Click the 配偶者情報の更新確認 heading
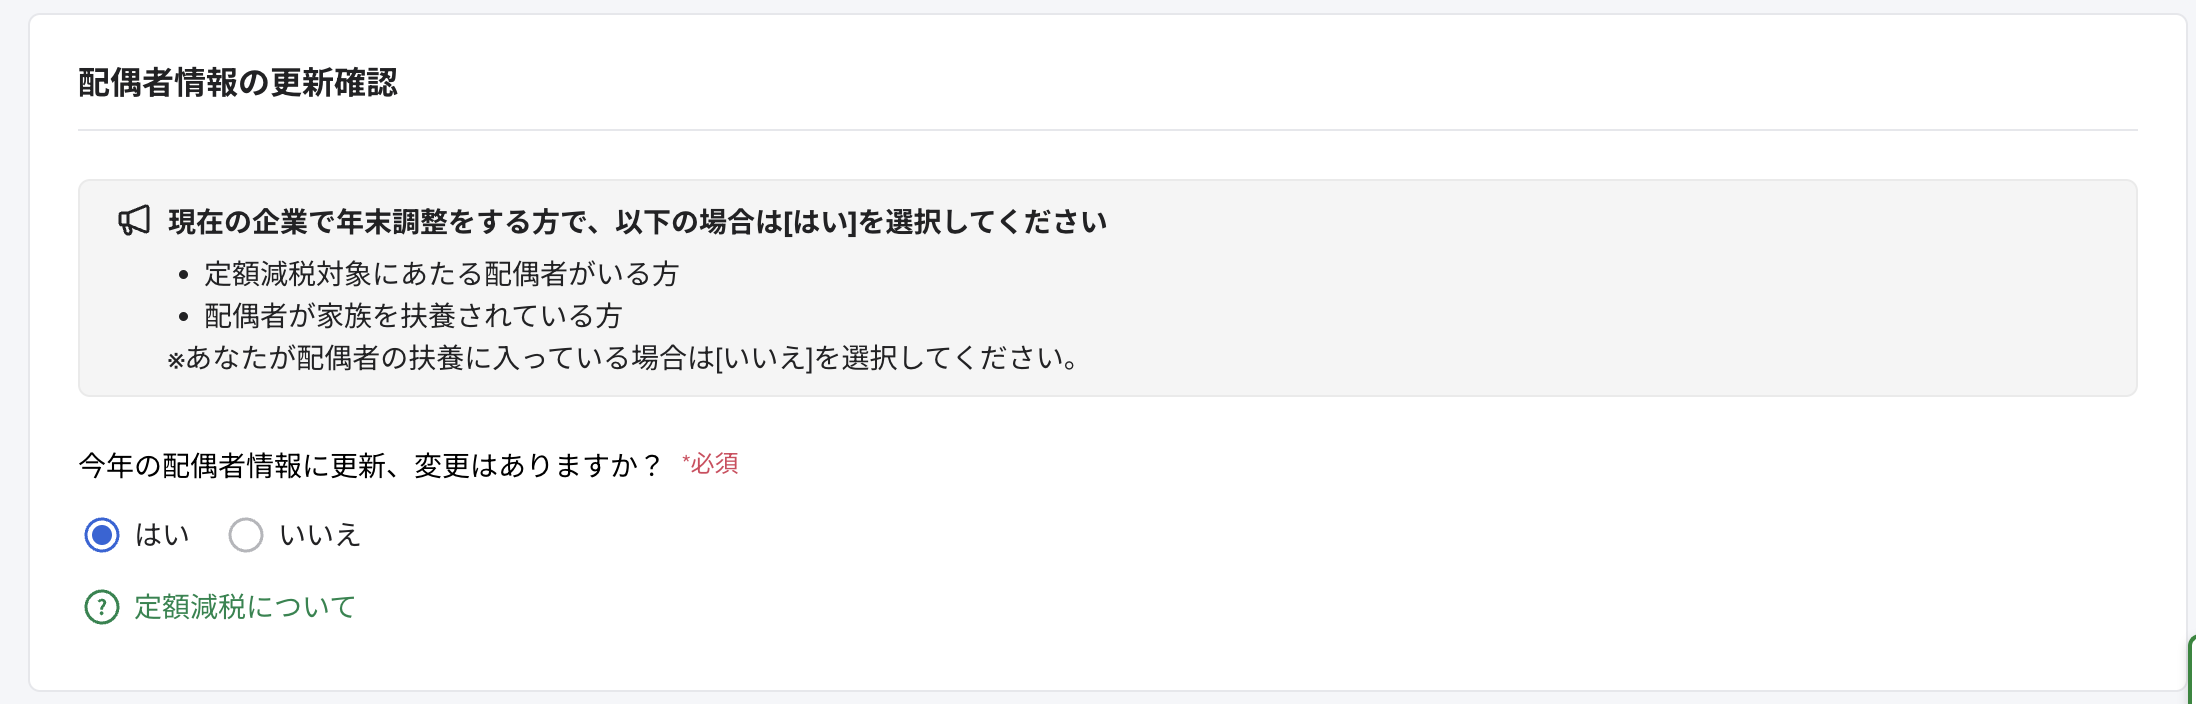 pos(238,82)
